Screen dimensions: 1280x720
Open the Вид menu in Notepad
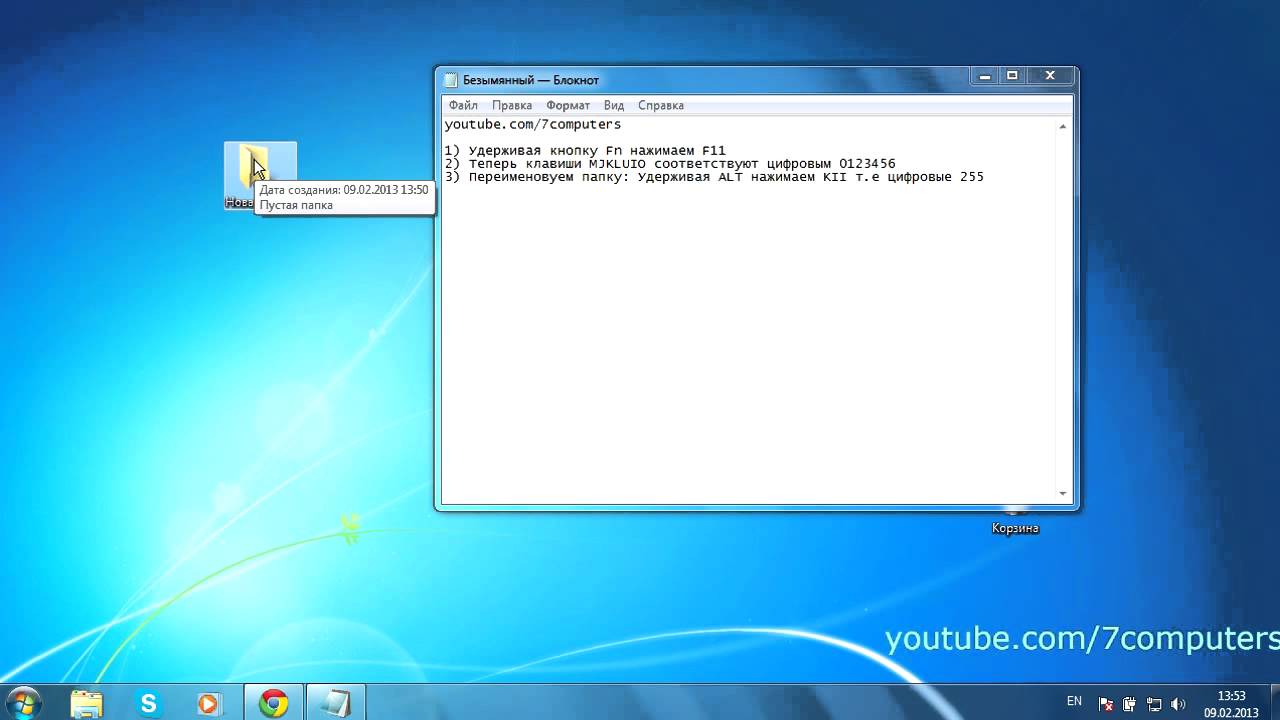click(x=614, y=105)
